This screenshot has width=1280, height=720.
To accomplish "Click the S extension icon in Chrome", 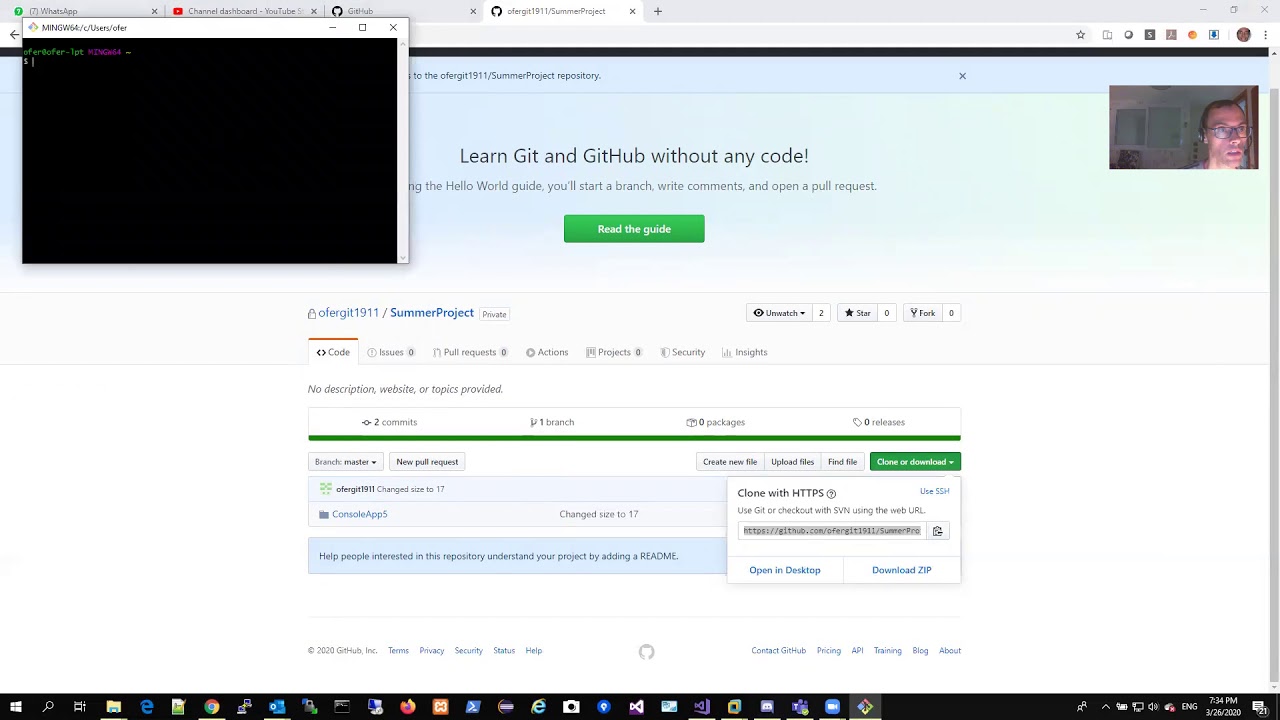I will [1150, 35].
